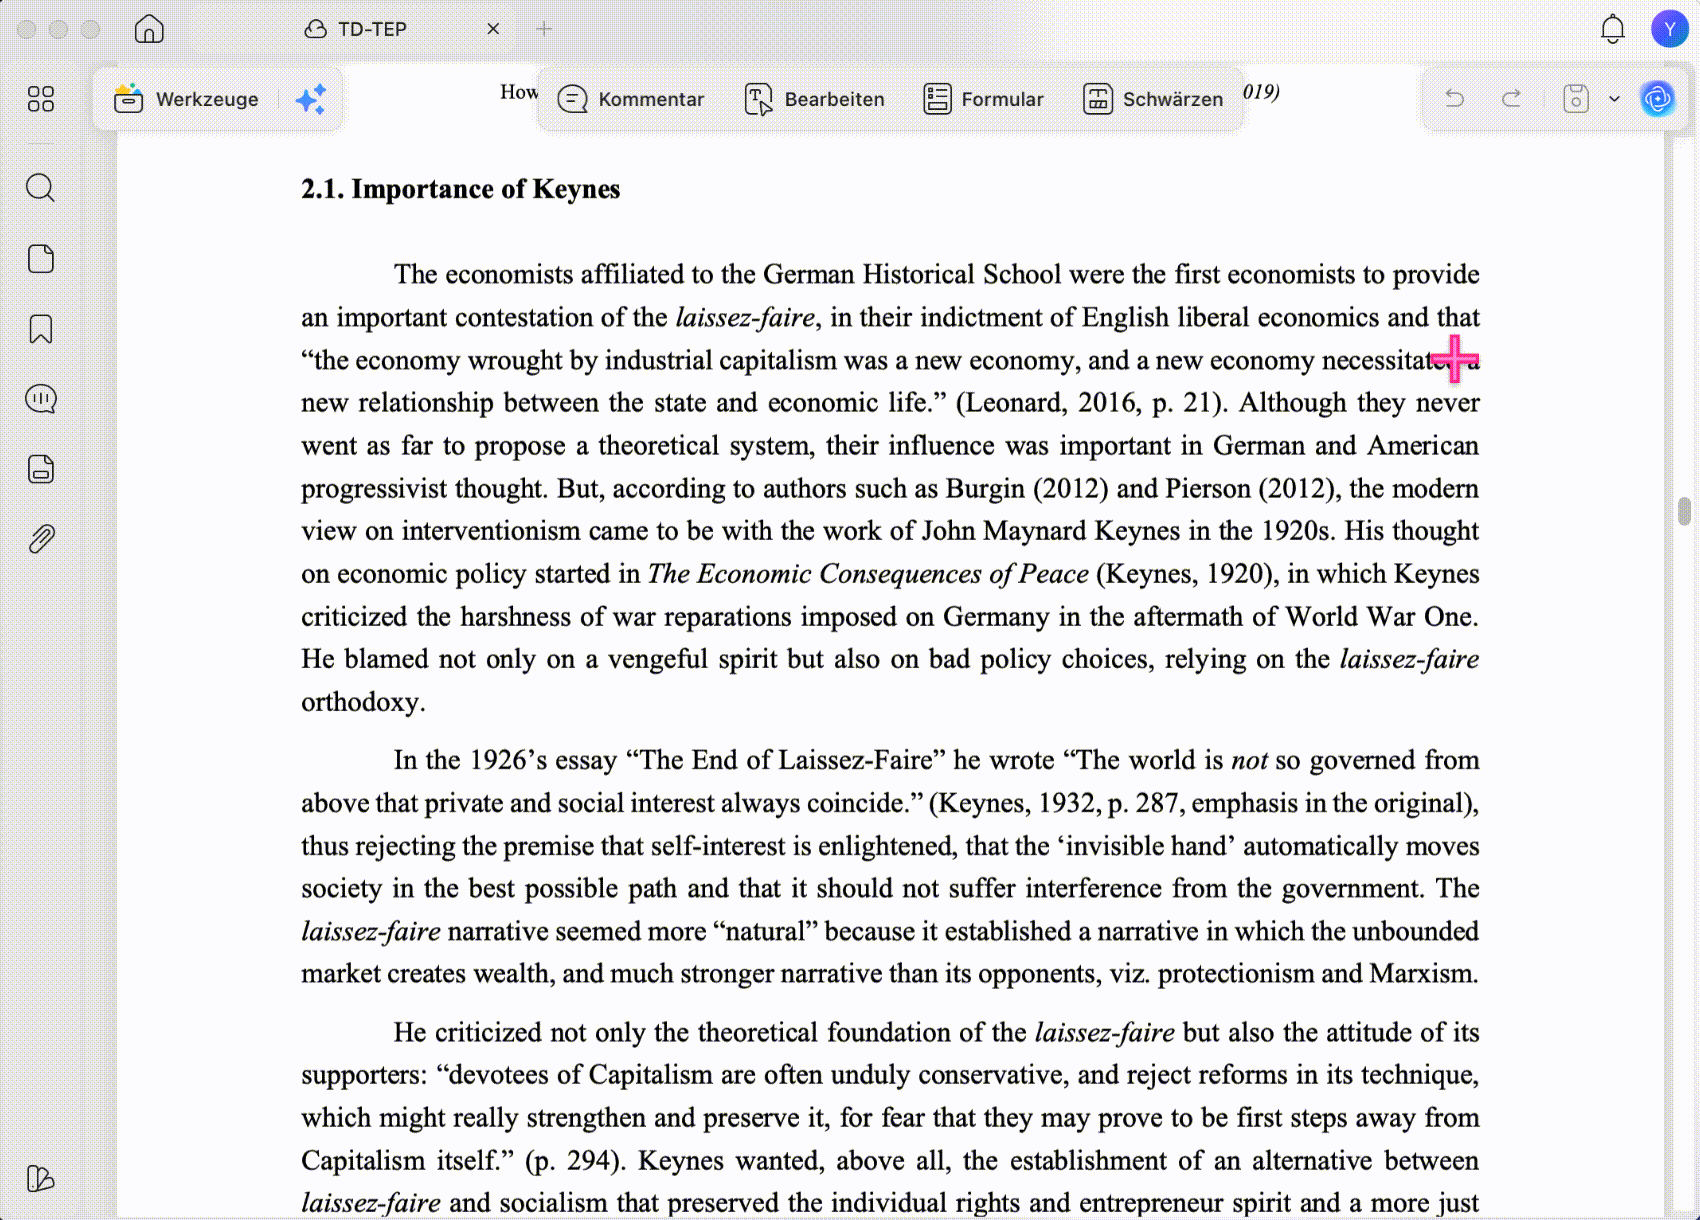Click the italic title 'The Economic Consequences of Peace'
The image size is (1700, 1220).
[868, 574]
